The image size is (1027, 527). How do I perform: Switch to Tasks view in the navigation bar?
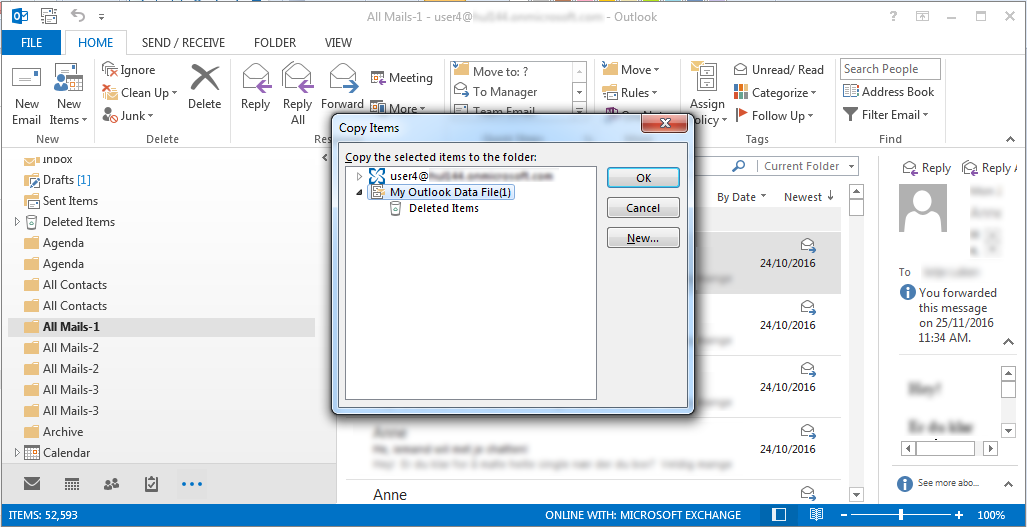tap(151, 484)
